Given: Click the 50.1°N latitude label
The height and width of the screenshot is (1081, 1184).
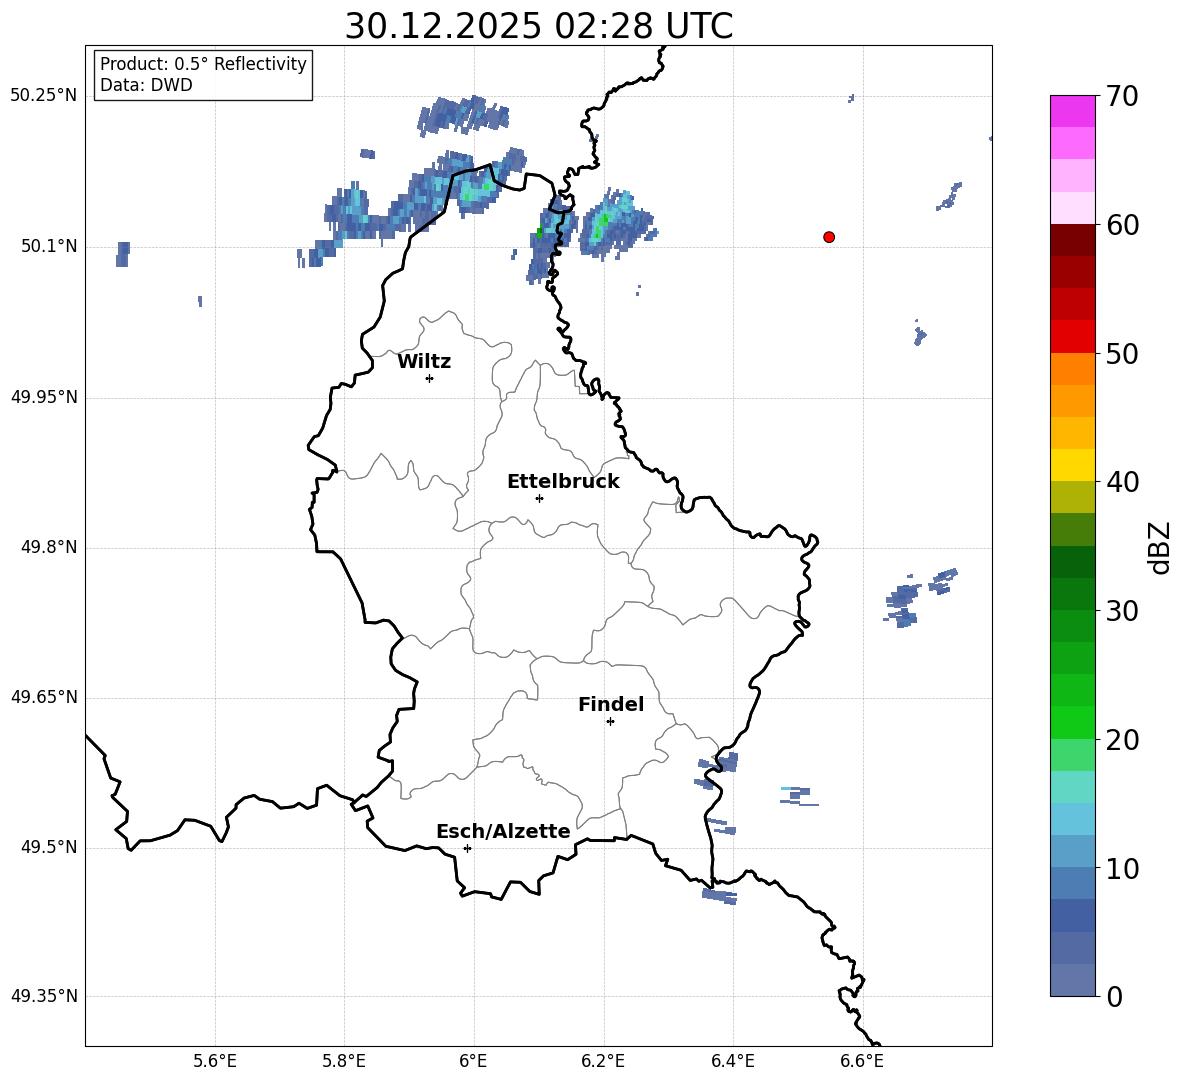Looking at the screenshot, I should pyautogui.click(x=49, y=246).
